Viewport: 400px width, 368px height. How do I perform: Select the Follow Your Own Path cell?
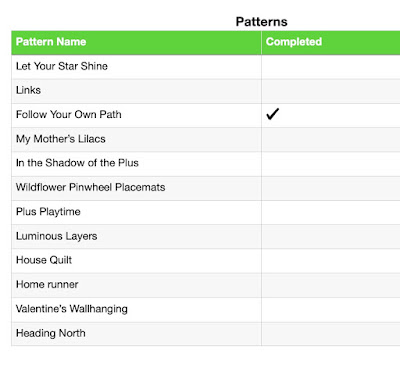tap(136, 115)
